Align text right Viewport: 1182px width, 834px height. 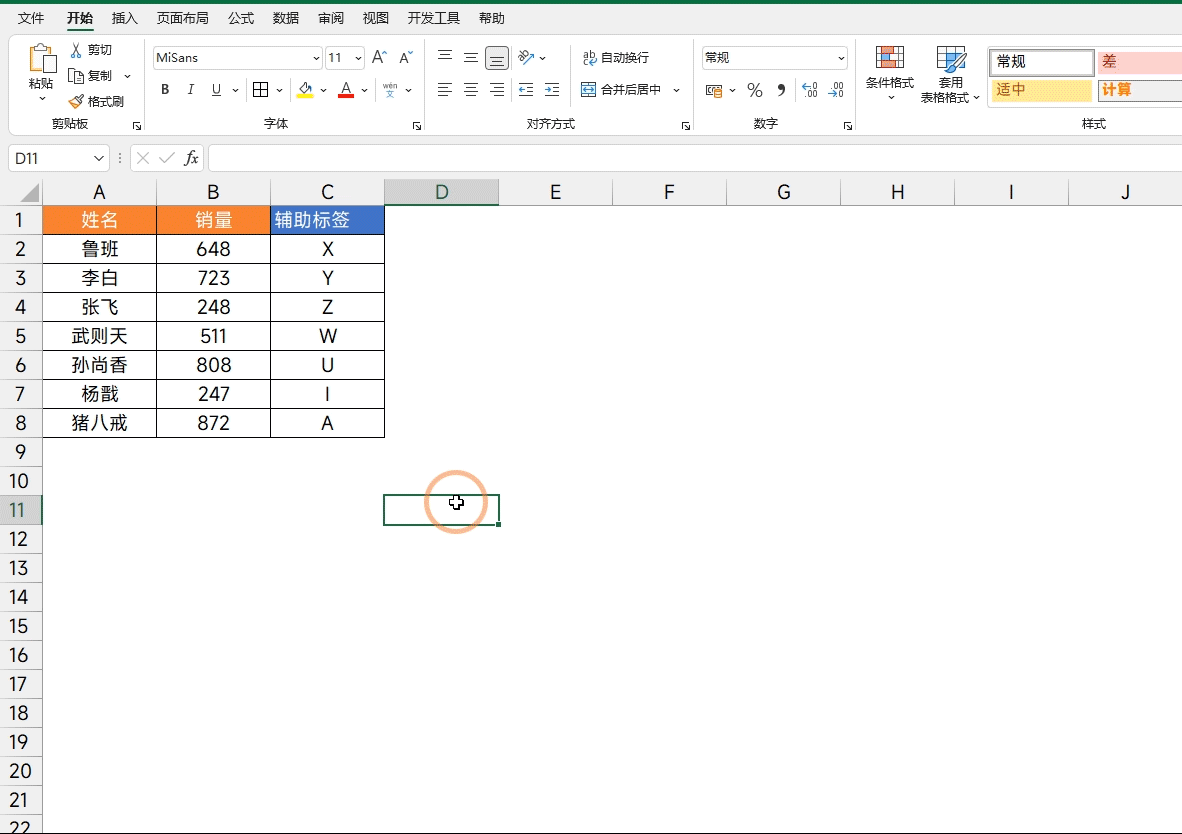[497, 90]
